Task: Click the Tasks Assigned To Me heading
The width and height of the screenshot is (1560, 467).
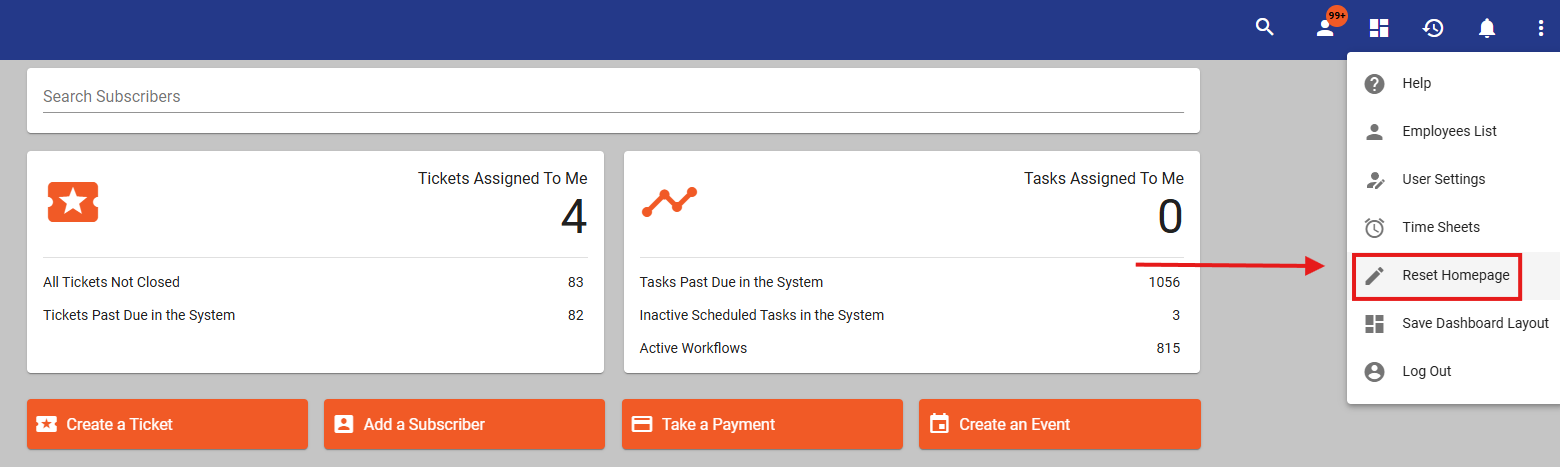Action: pyautogui.click(x=1104, y=178)
